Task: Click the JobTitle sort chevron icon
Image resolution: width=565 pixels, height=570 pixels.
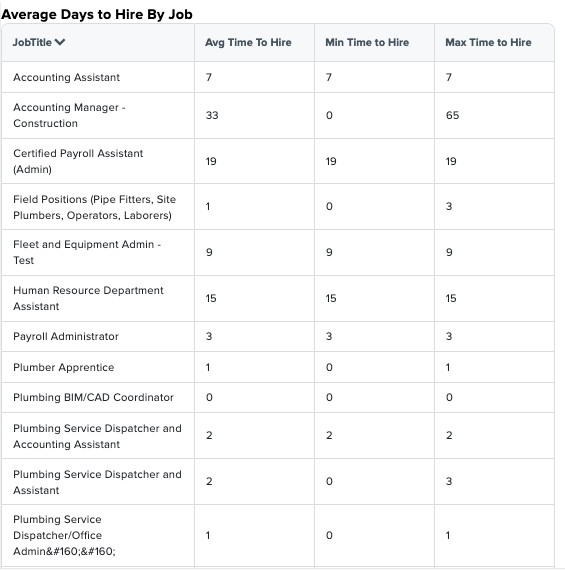Action: pos(60,42)
